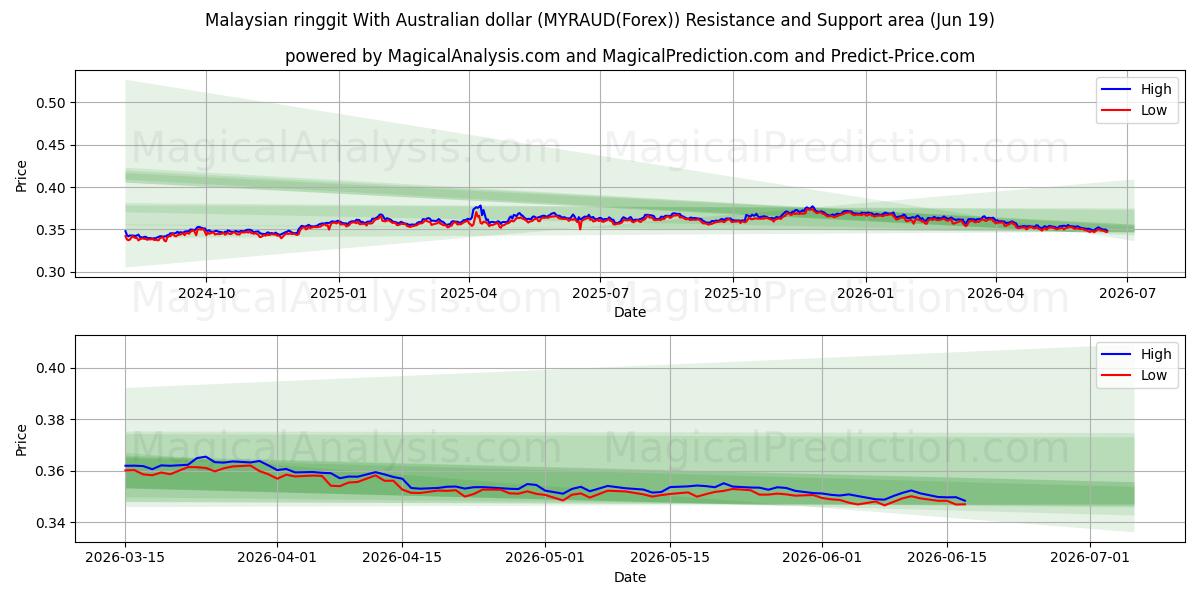The height and width of the screenshot is (600, 1200).
Task: Click the 'Date' axis label under bottom chart
Action: point(630,577)
